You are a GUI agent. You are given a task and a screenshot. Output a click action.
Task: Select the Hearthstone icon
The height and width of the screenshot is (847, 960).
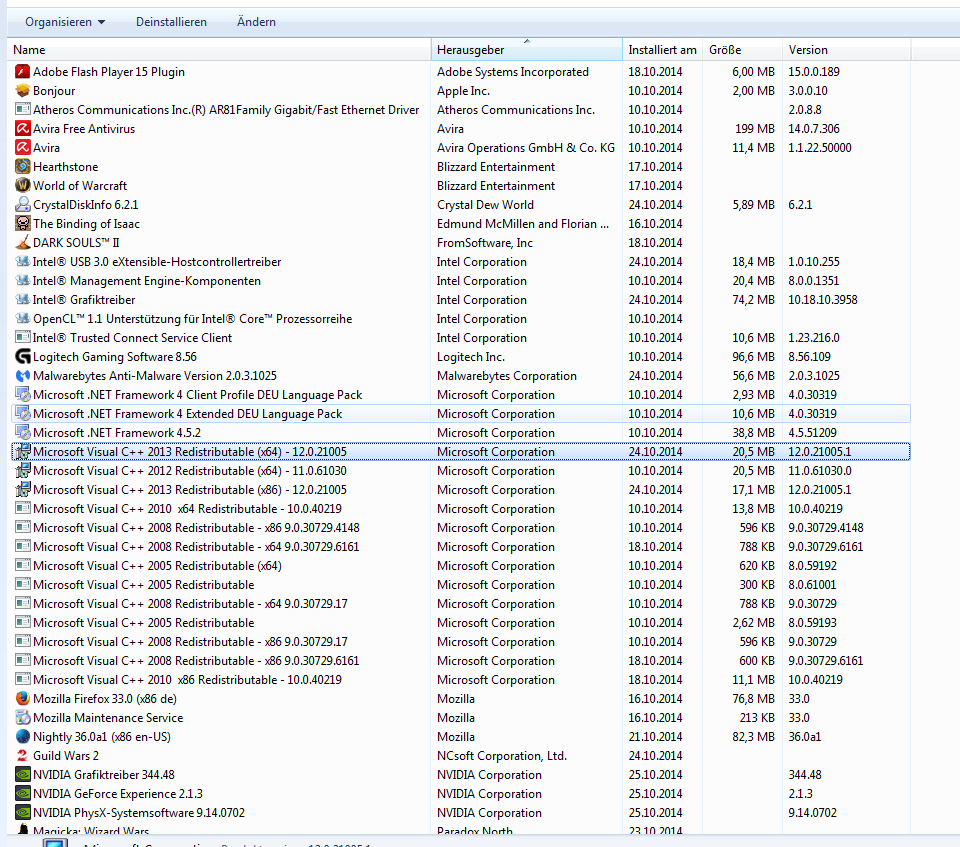[23, 167]
